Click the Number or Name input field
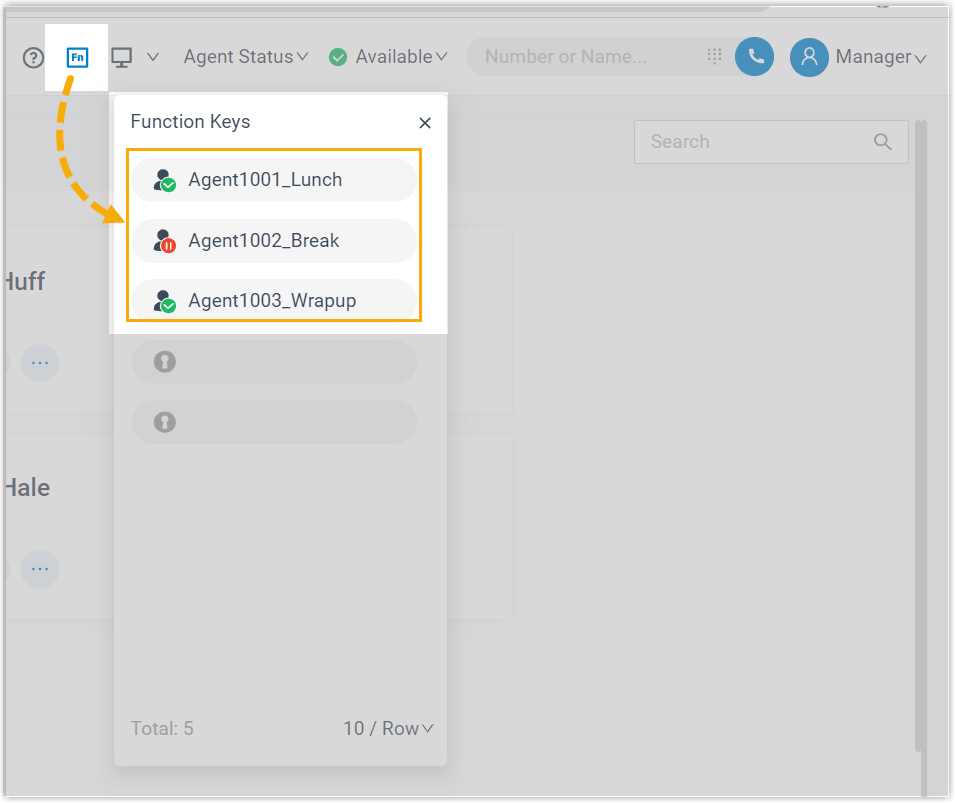 590,57
